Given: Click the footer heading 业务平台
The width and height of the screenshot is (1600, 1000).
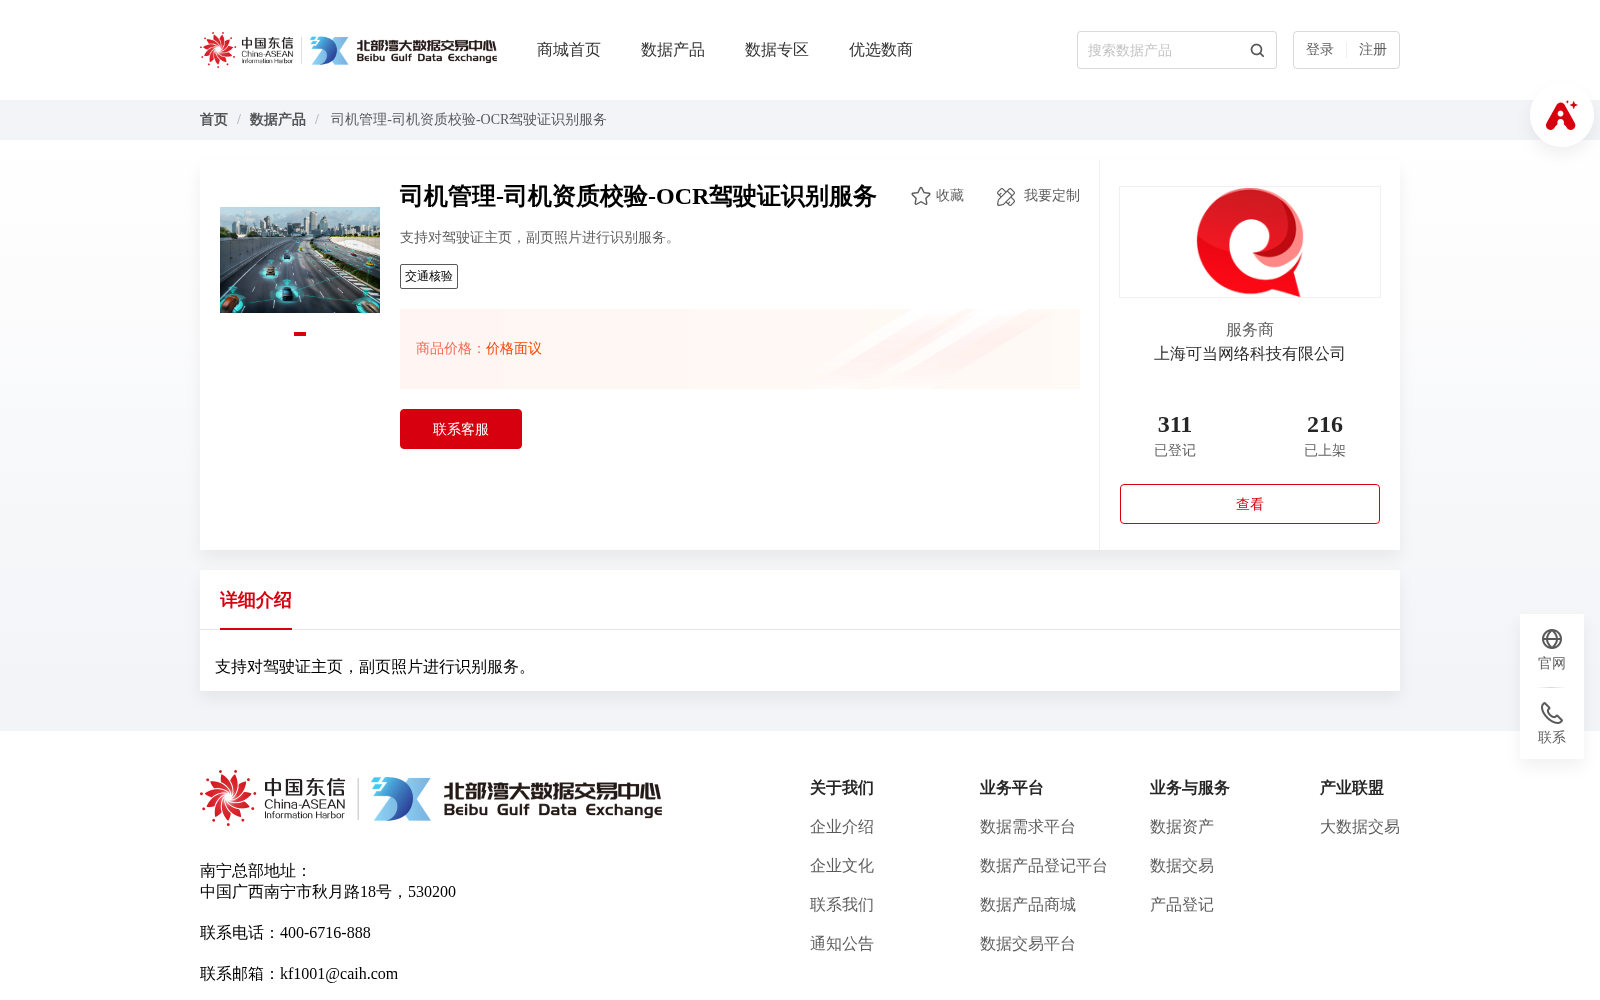Looking at the screenshot, I should 1012,788.
